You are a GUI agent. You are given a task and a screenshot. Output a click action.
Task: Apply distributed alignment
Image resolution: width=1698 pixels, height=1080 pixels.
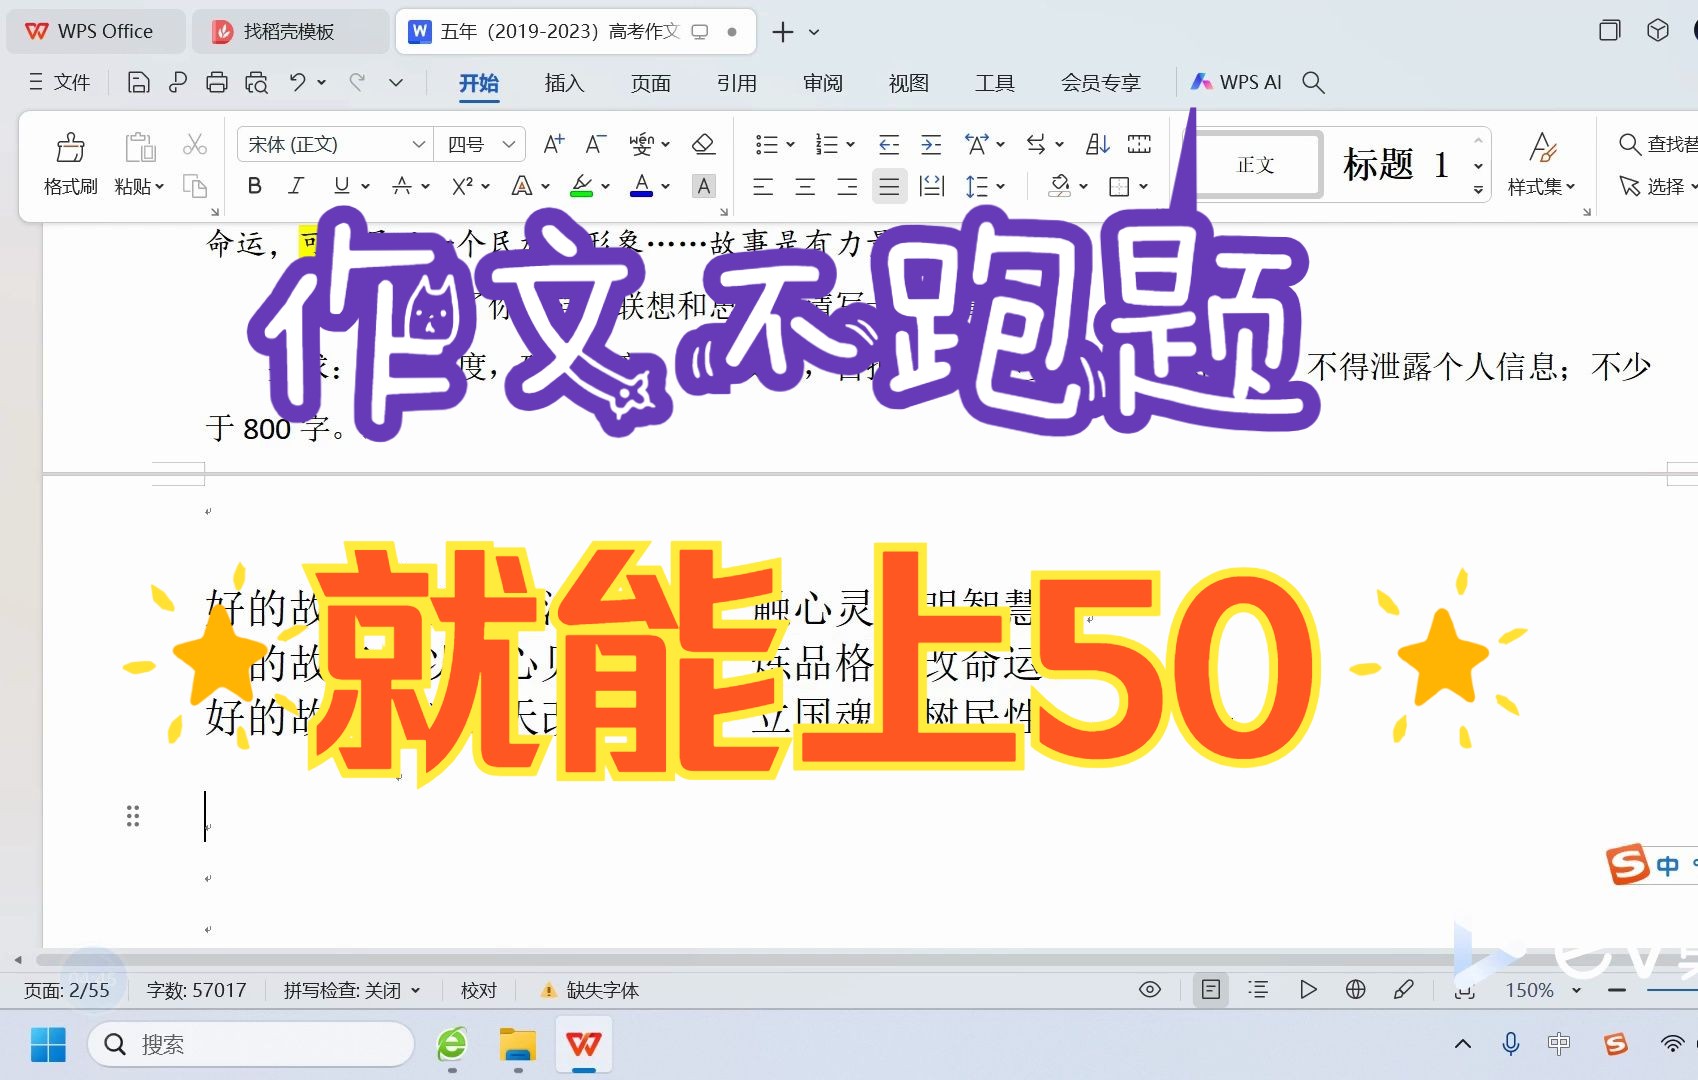pos(932,186)
